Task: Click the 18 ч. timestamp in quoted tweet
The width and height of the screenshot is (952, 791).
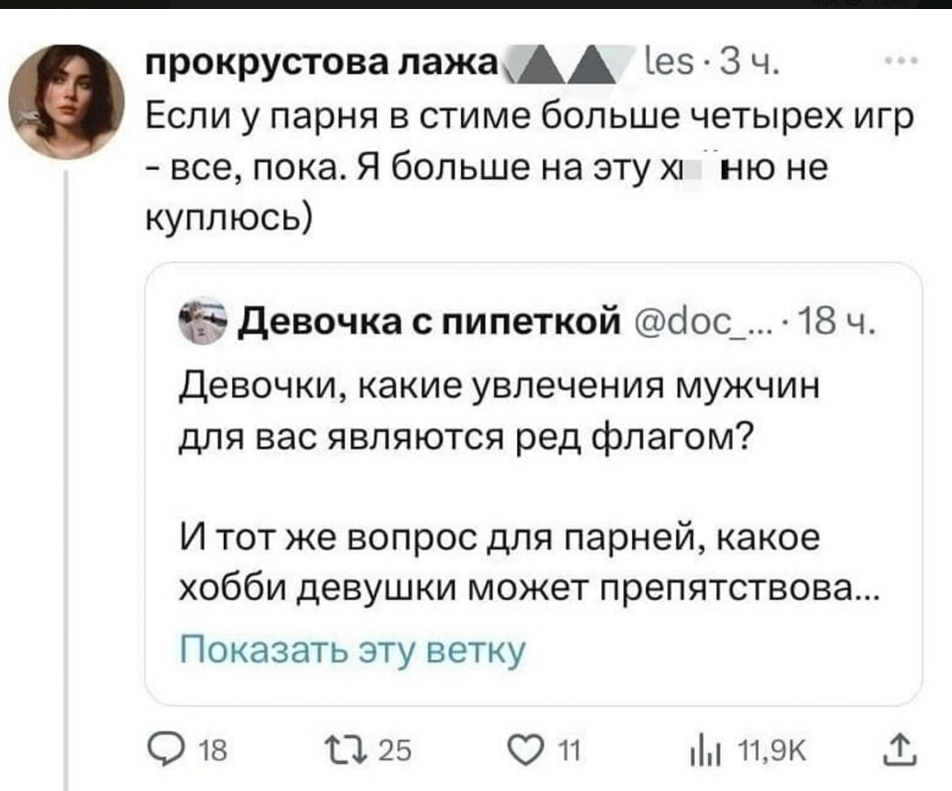Action: click(x=844, y=322)
